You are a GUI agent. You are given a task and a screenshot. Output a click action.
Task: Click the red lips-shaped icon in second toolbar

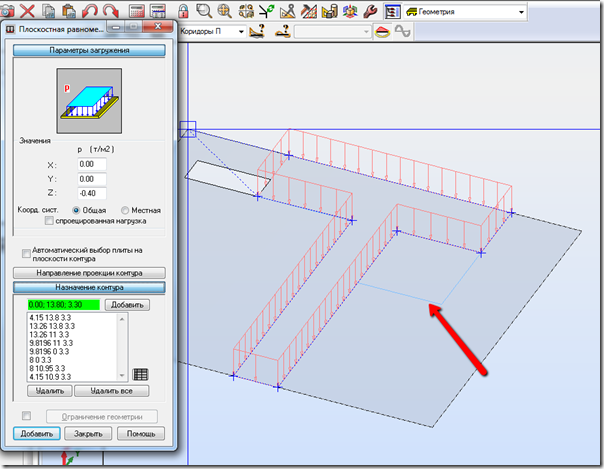(383, 32)
